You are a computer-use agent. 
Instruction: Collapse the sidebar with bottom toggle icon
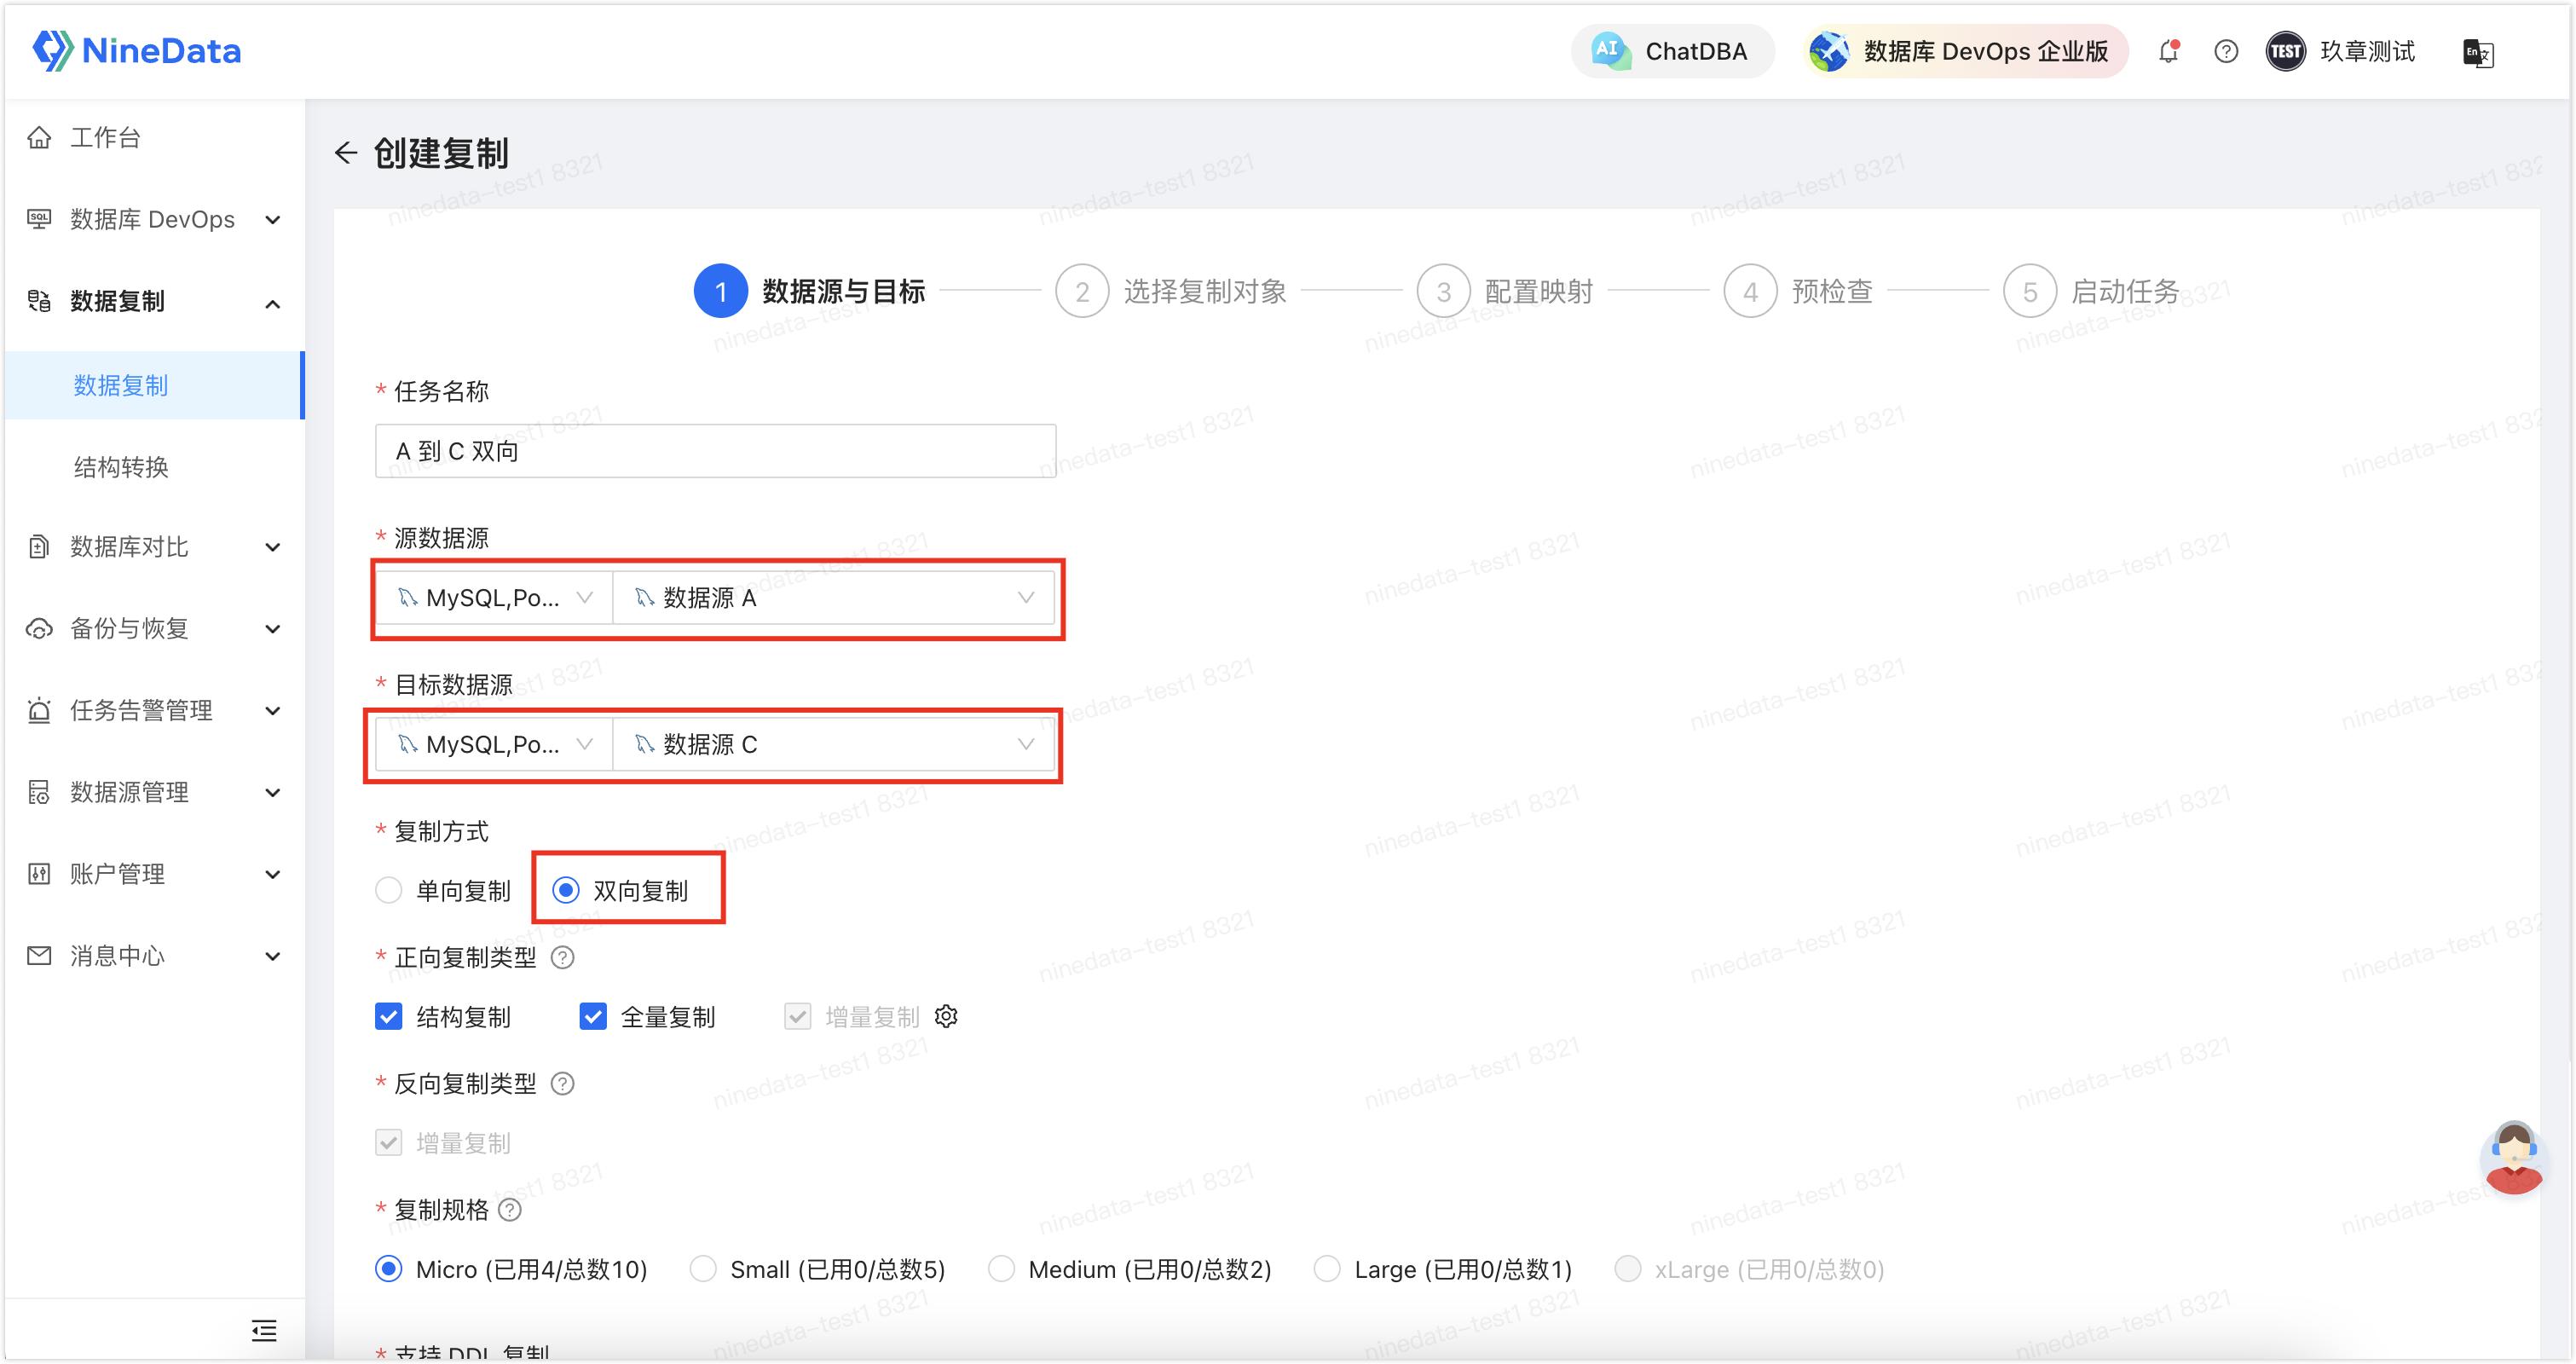[264, 1331]
